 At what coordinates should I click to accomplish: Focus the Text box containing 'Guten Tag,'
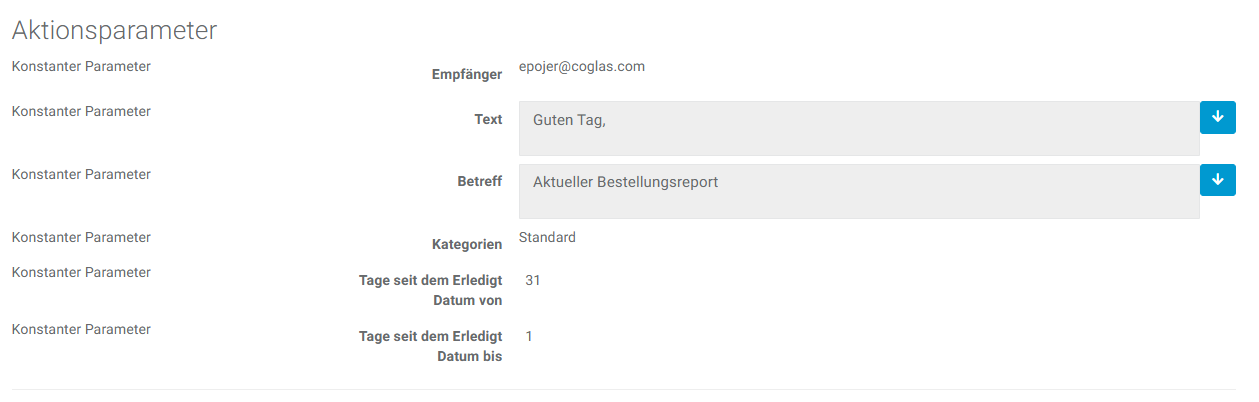click(x=858, y=128)
